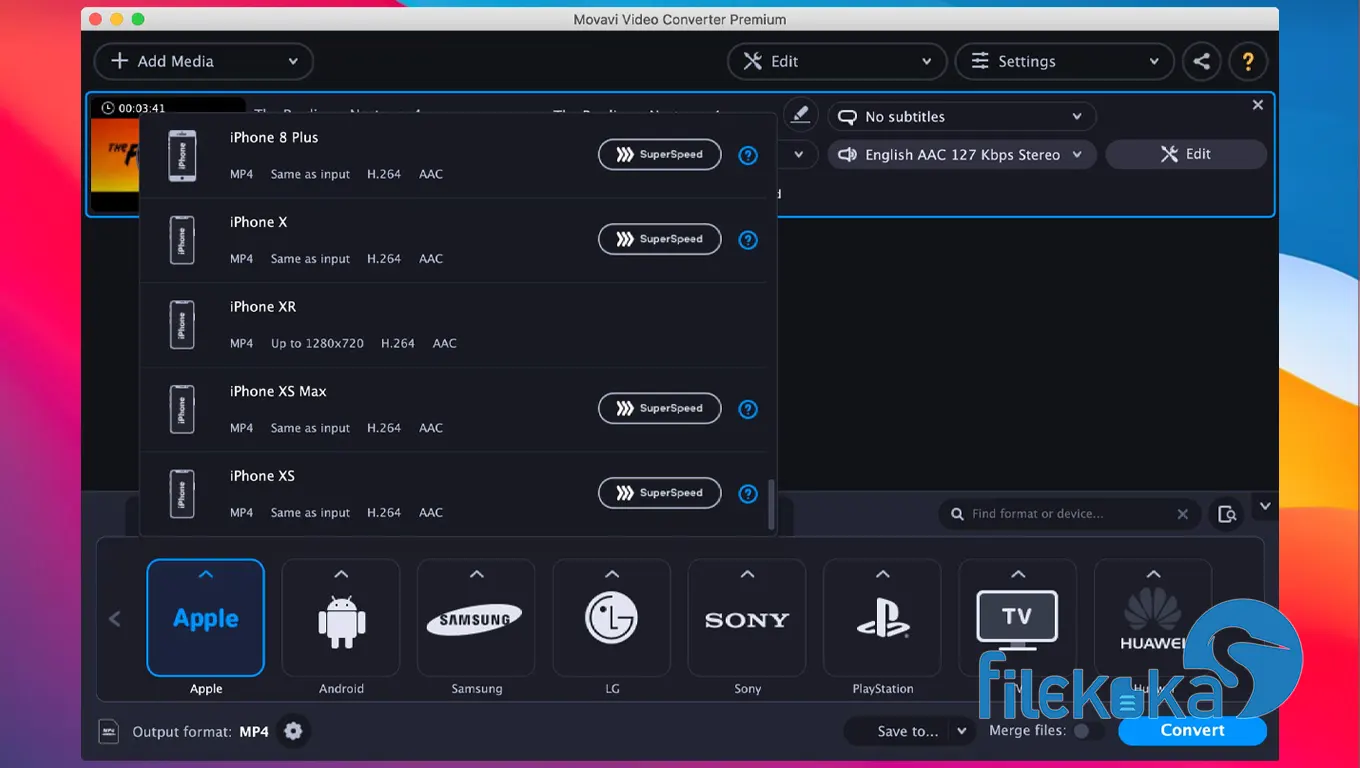The height and width of the screenshot is (768, 1360).
Task: Select the iPhone XR preset
Action: [x=453, y=325]
